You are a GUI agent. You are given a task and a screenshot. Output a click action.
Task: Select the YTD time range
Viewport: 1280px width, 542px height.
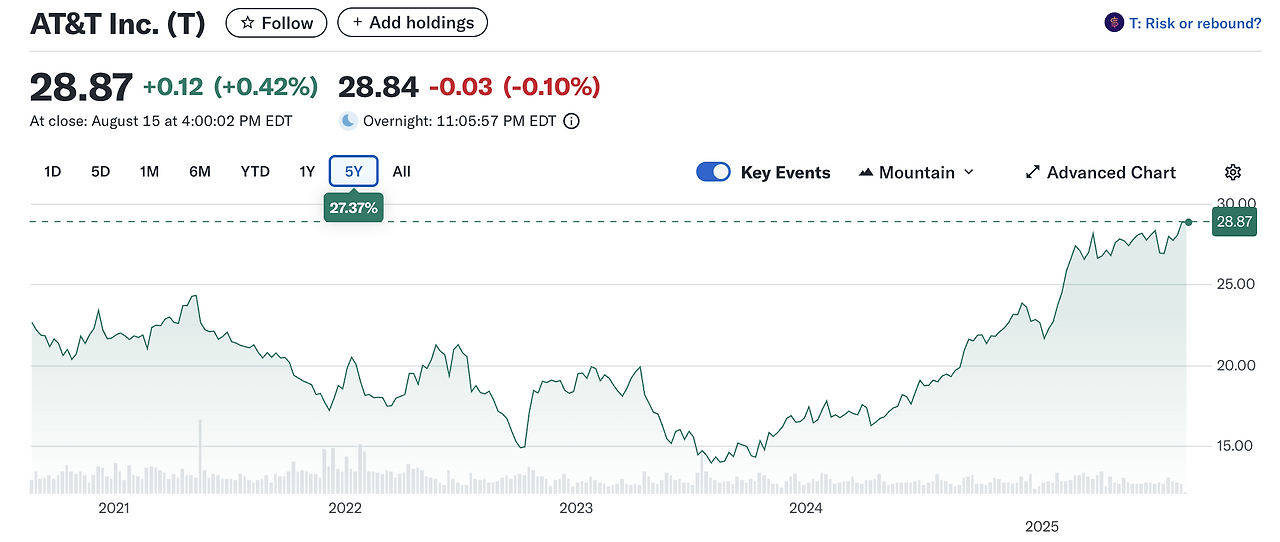255,171
